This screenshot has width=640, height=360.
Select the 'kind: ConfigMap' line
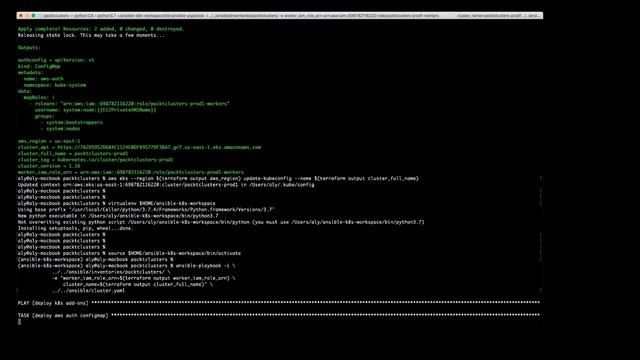[39, 66]
